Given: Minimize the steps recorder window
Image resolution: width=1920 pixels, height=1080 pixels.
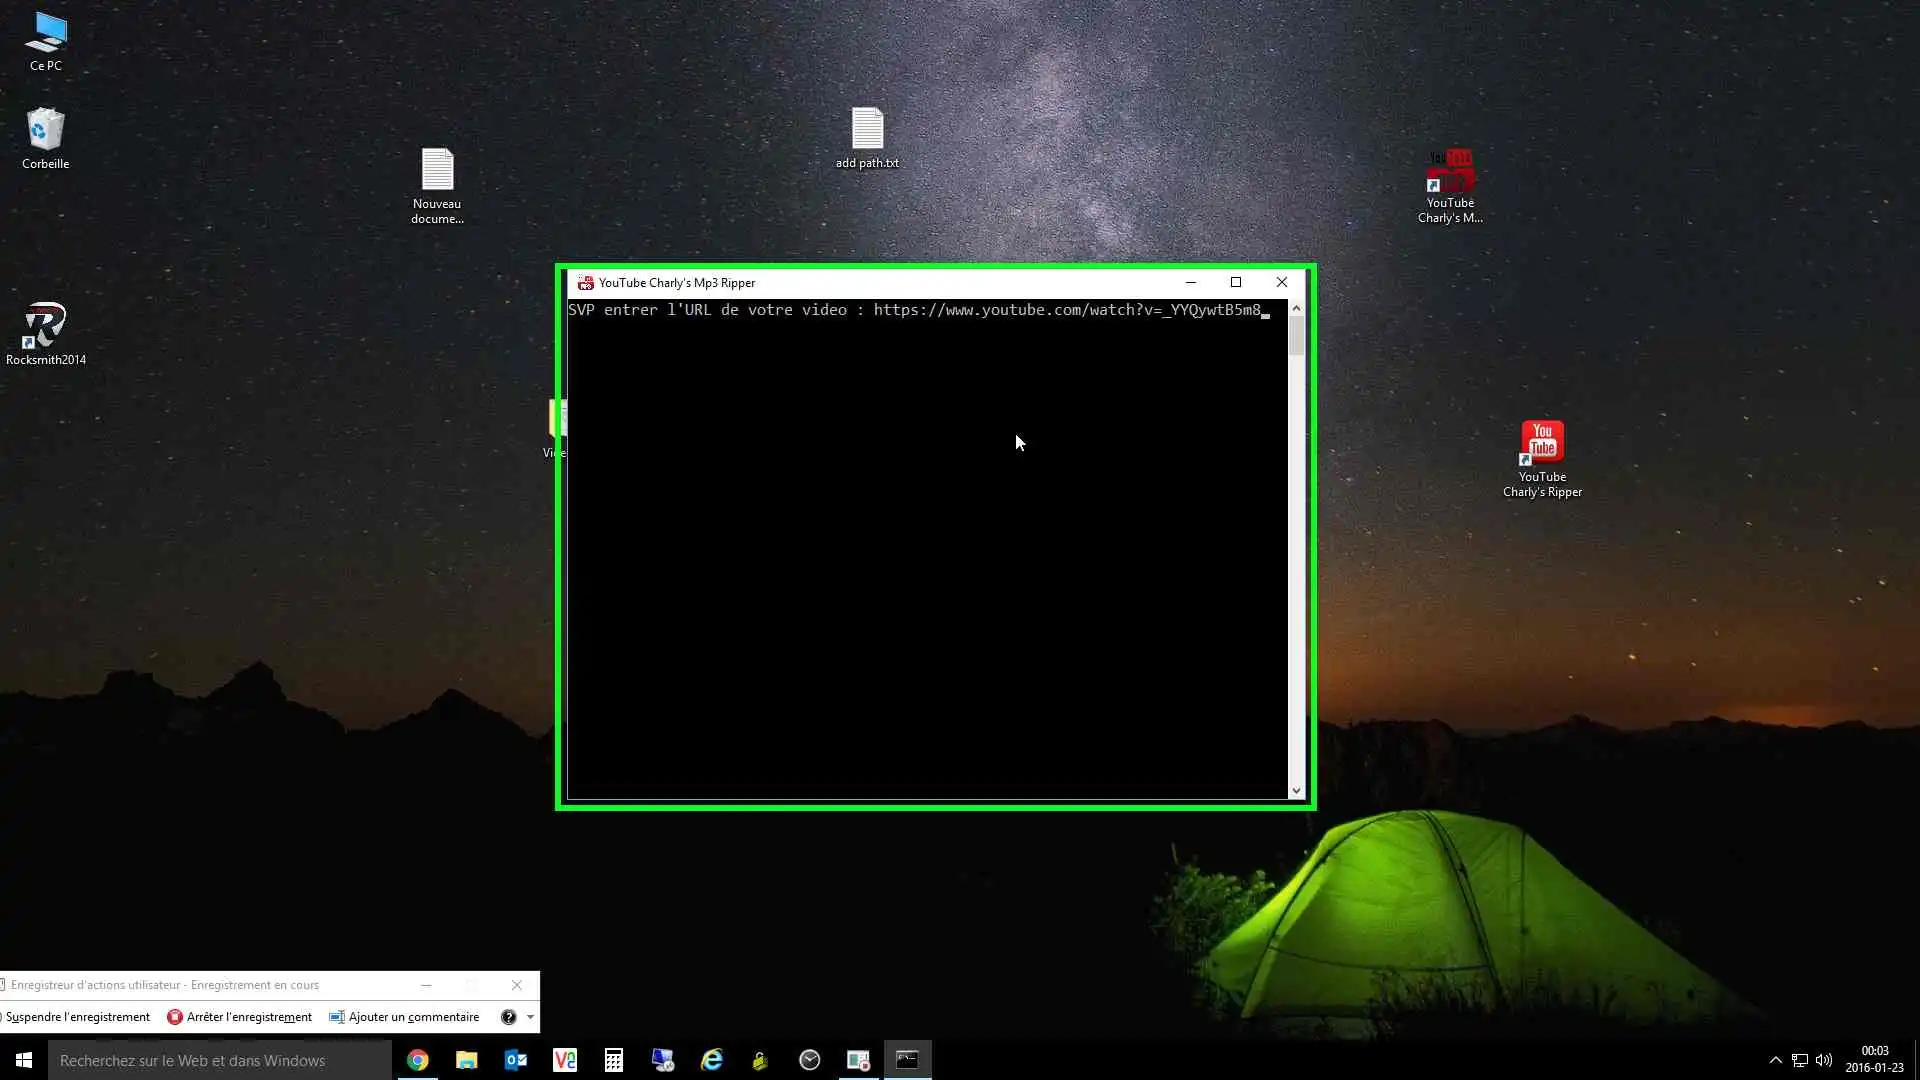Looking at the screenshot, I should tap(426, 985).
